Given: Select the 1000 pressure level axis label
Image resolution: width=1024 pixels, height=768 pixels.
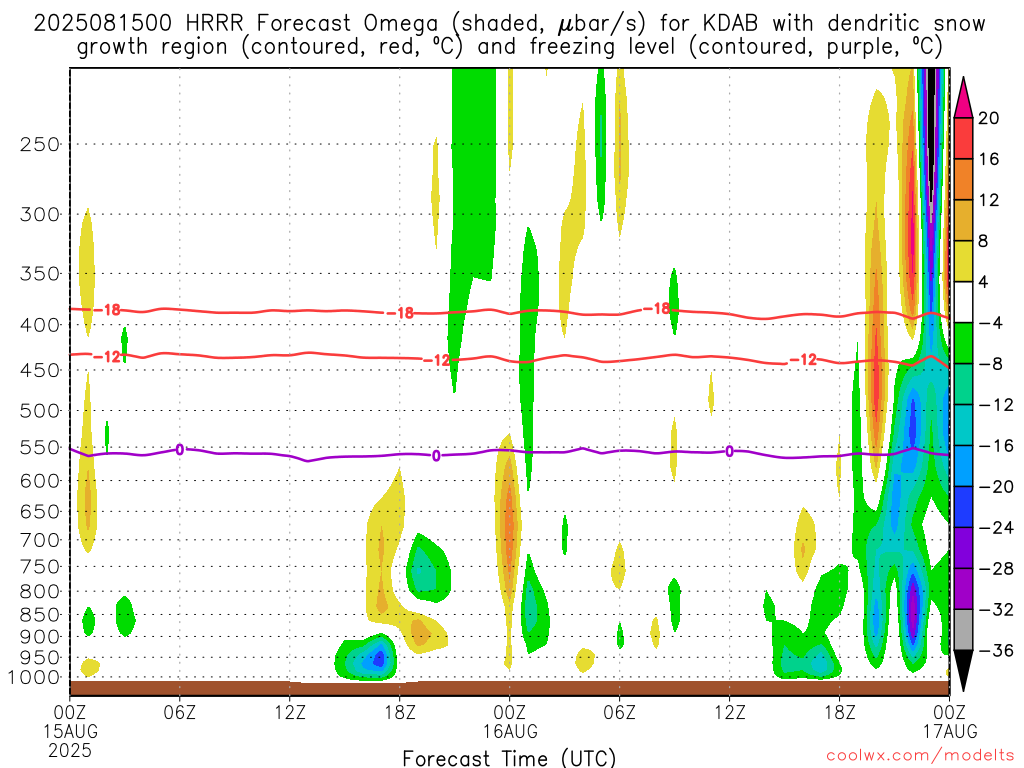Looking at the screenshot, I should click(x=35, y=678).
